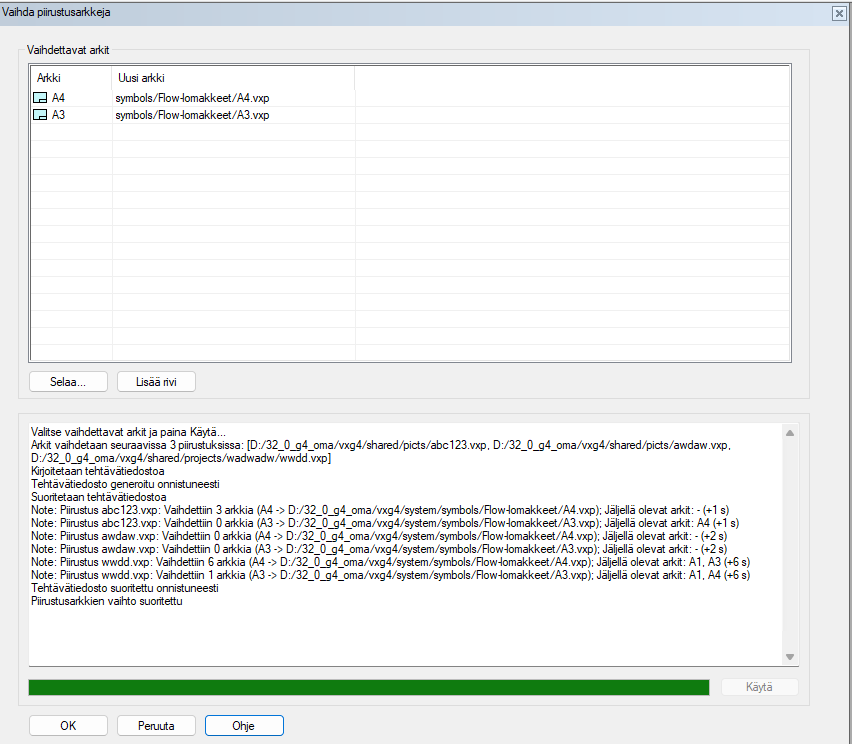Open help with the Ohje button
852x744 pixels.
point(244,726)
